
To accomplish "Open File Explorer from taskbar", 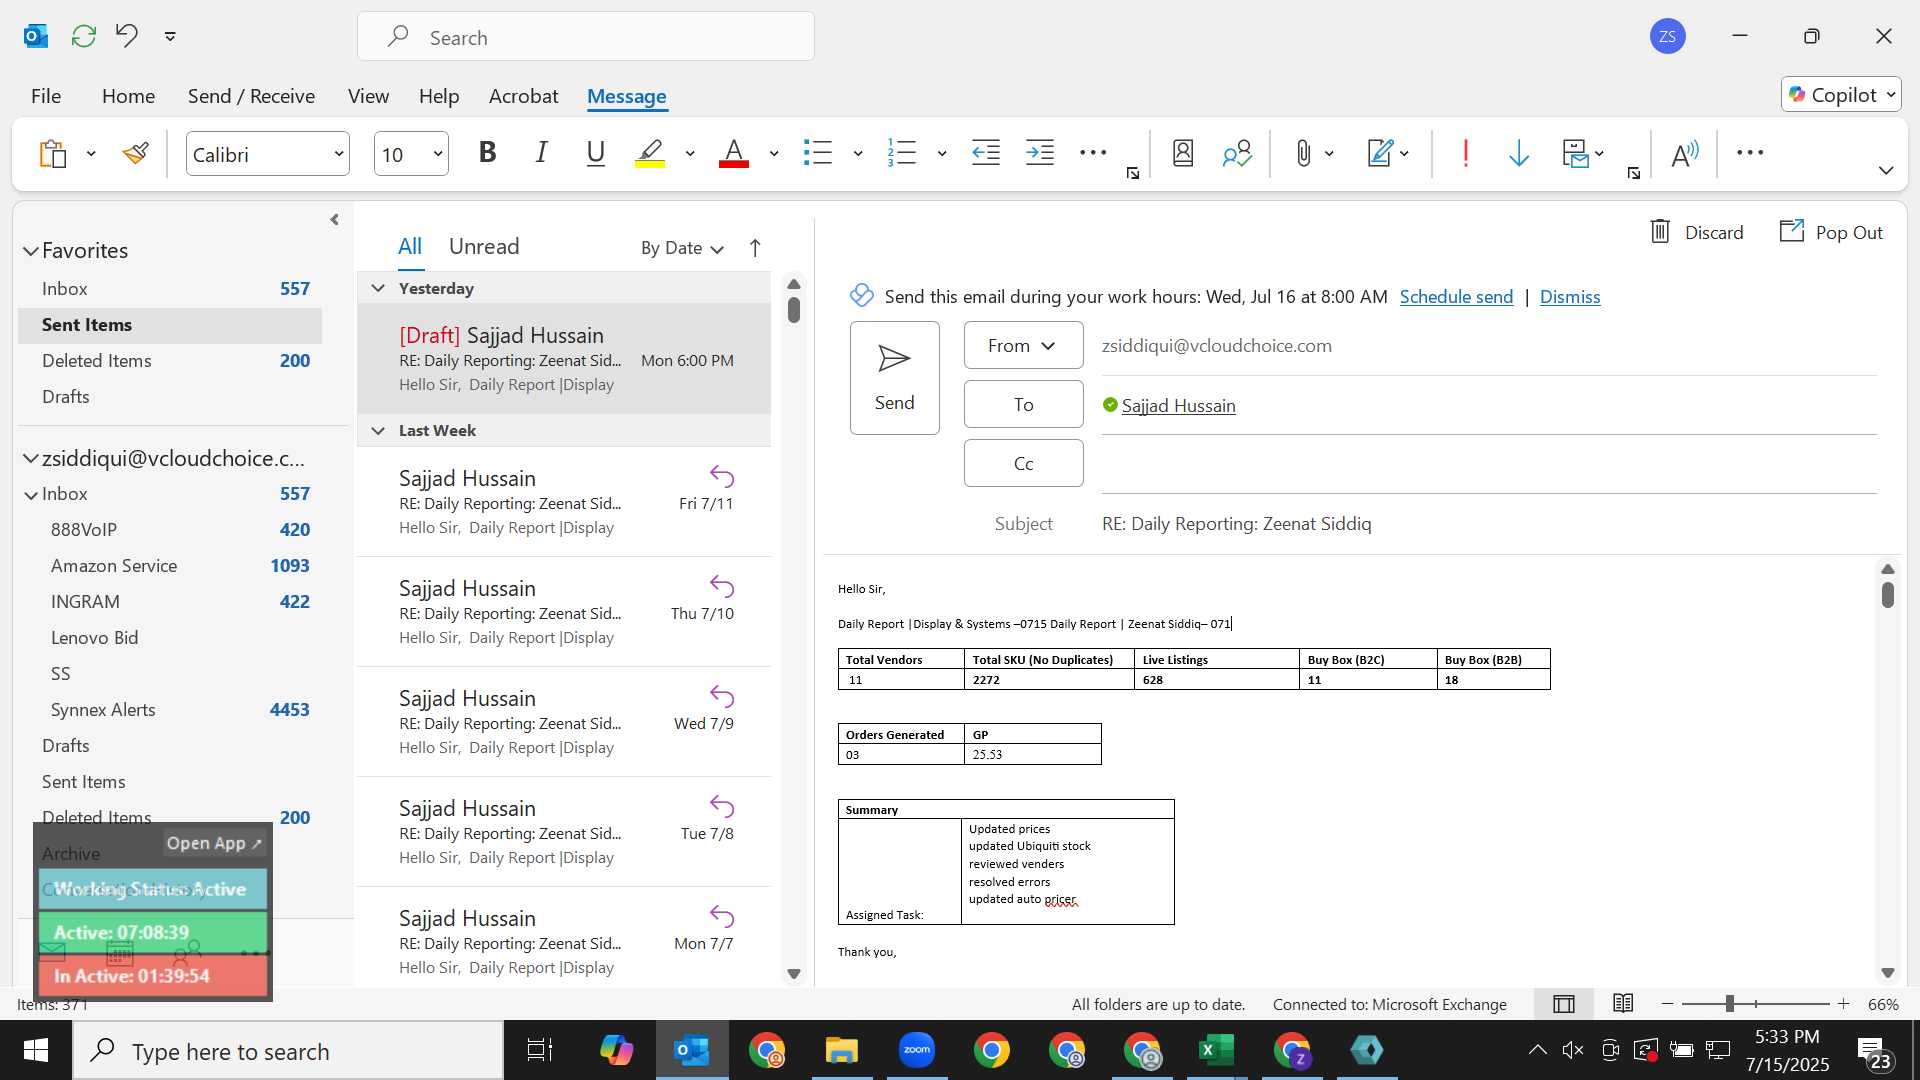I will pos(841,1050).
